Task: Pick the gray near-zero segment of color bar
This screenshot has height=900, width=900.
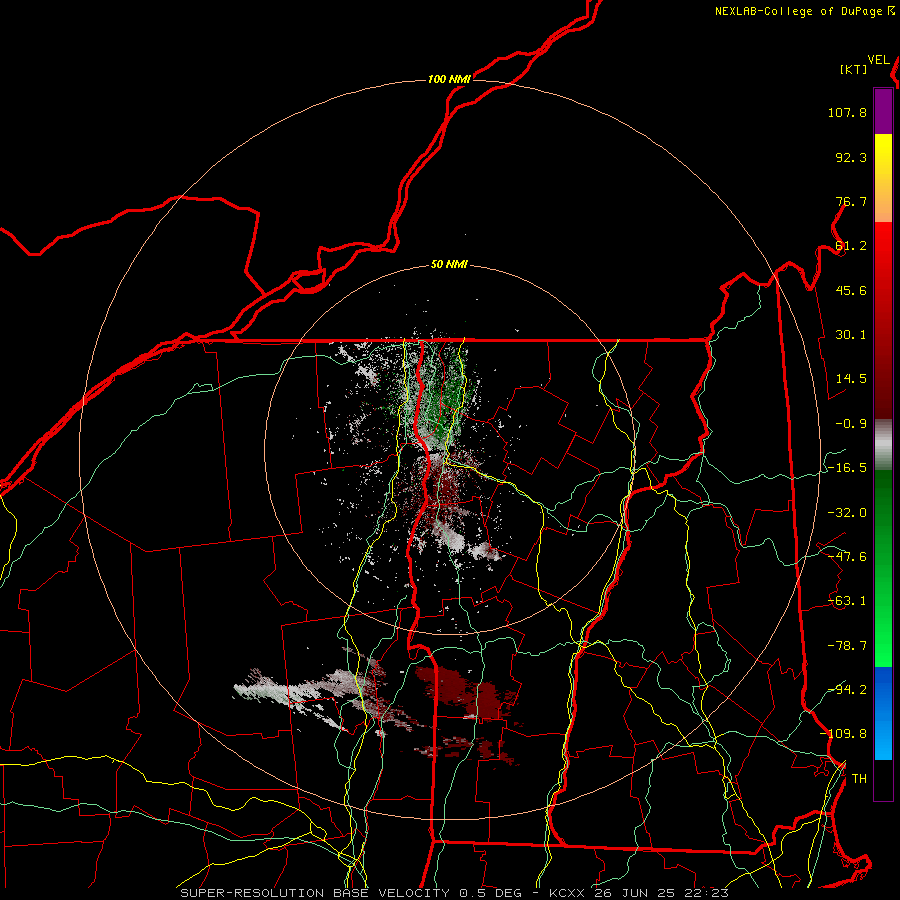Action: (x=883, y=445)
